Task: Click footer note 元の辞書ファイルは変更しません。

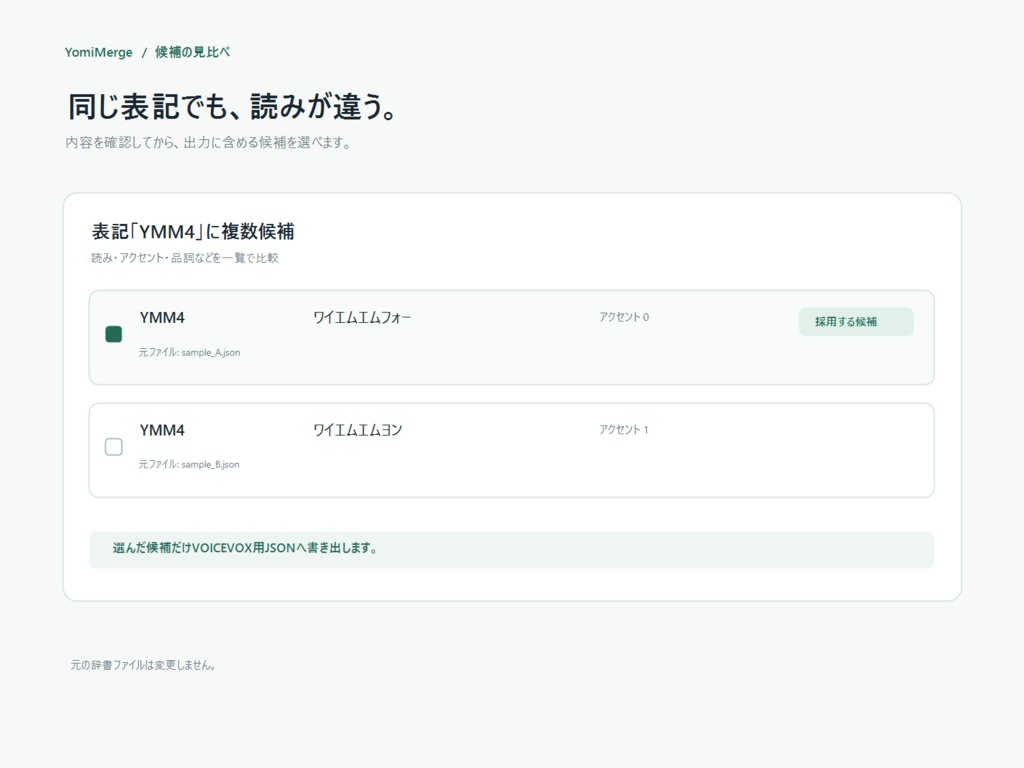Action: pyautogui.click(x=143, y=665)
